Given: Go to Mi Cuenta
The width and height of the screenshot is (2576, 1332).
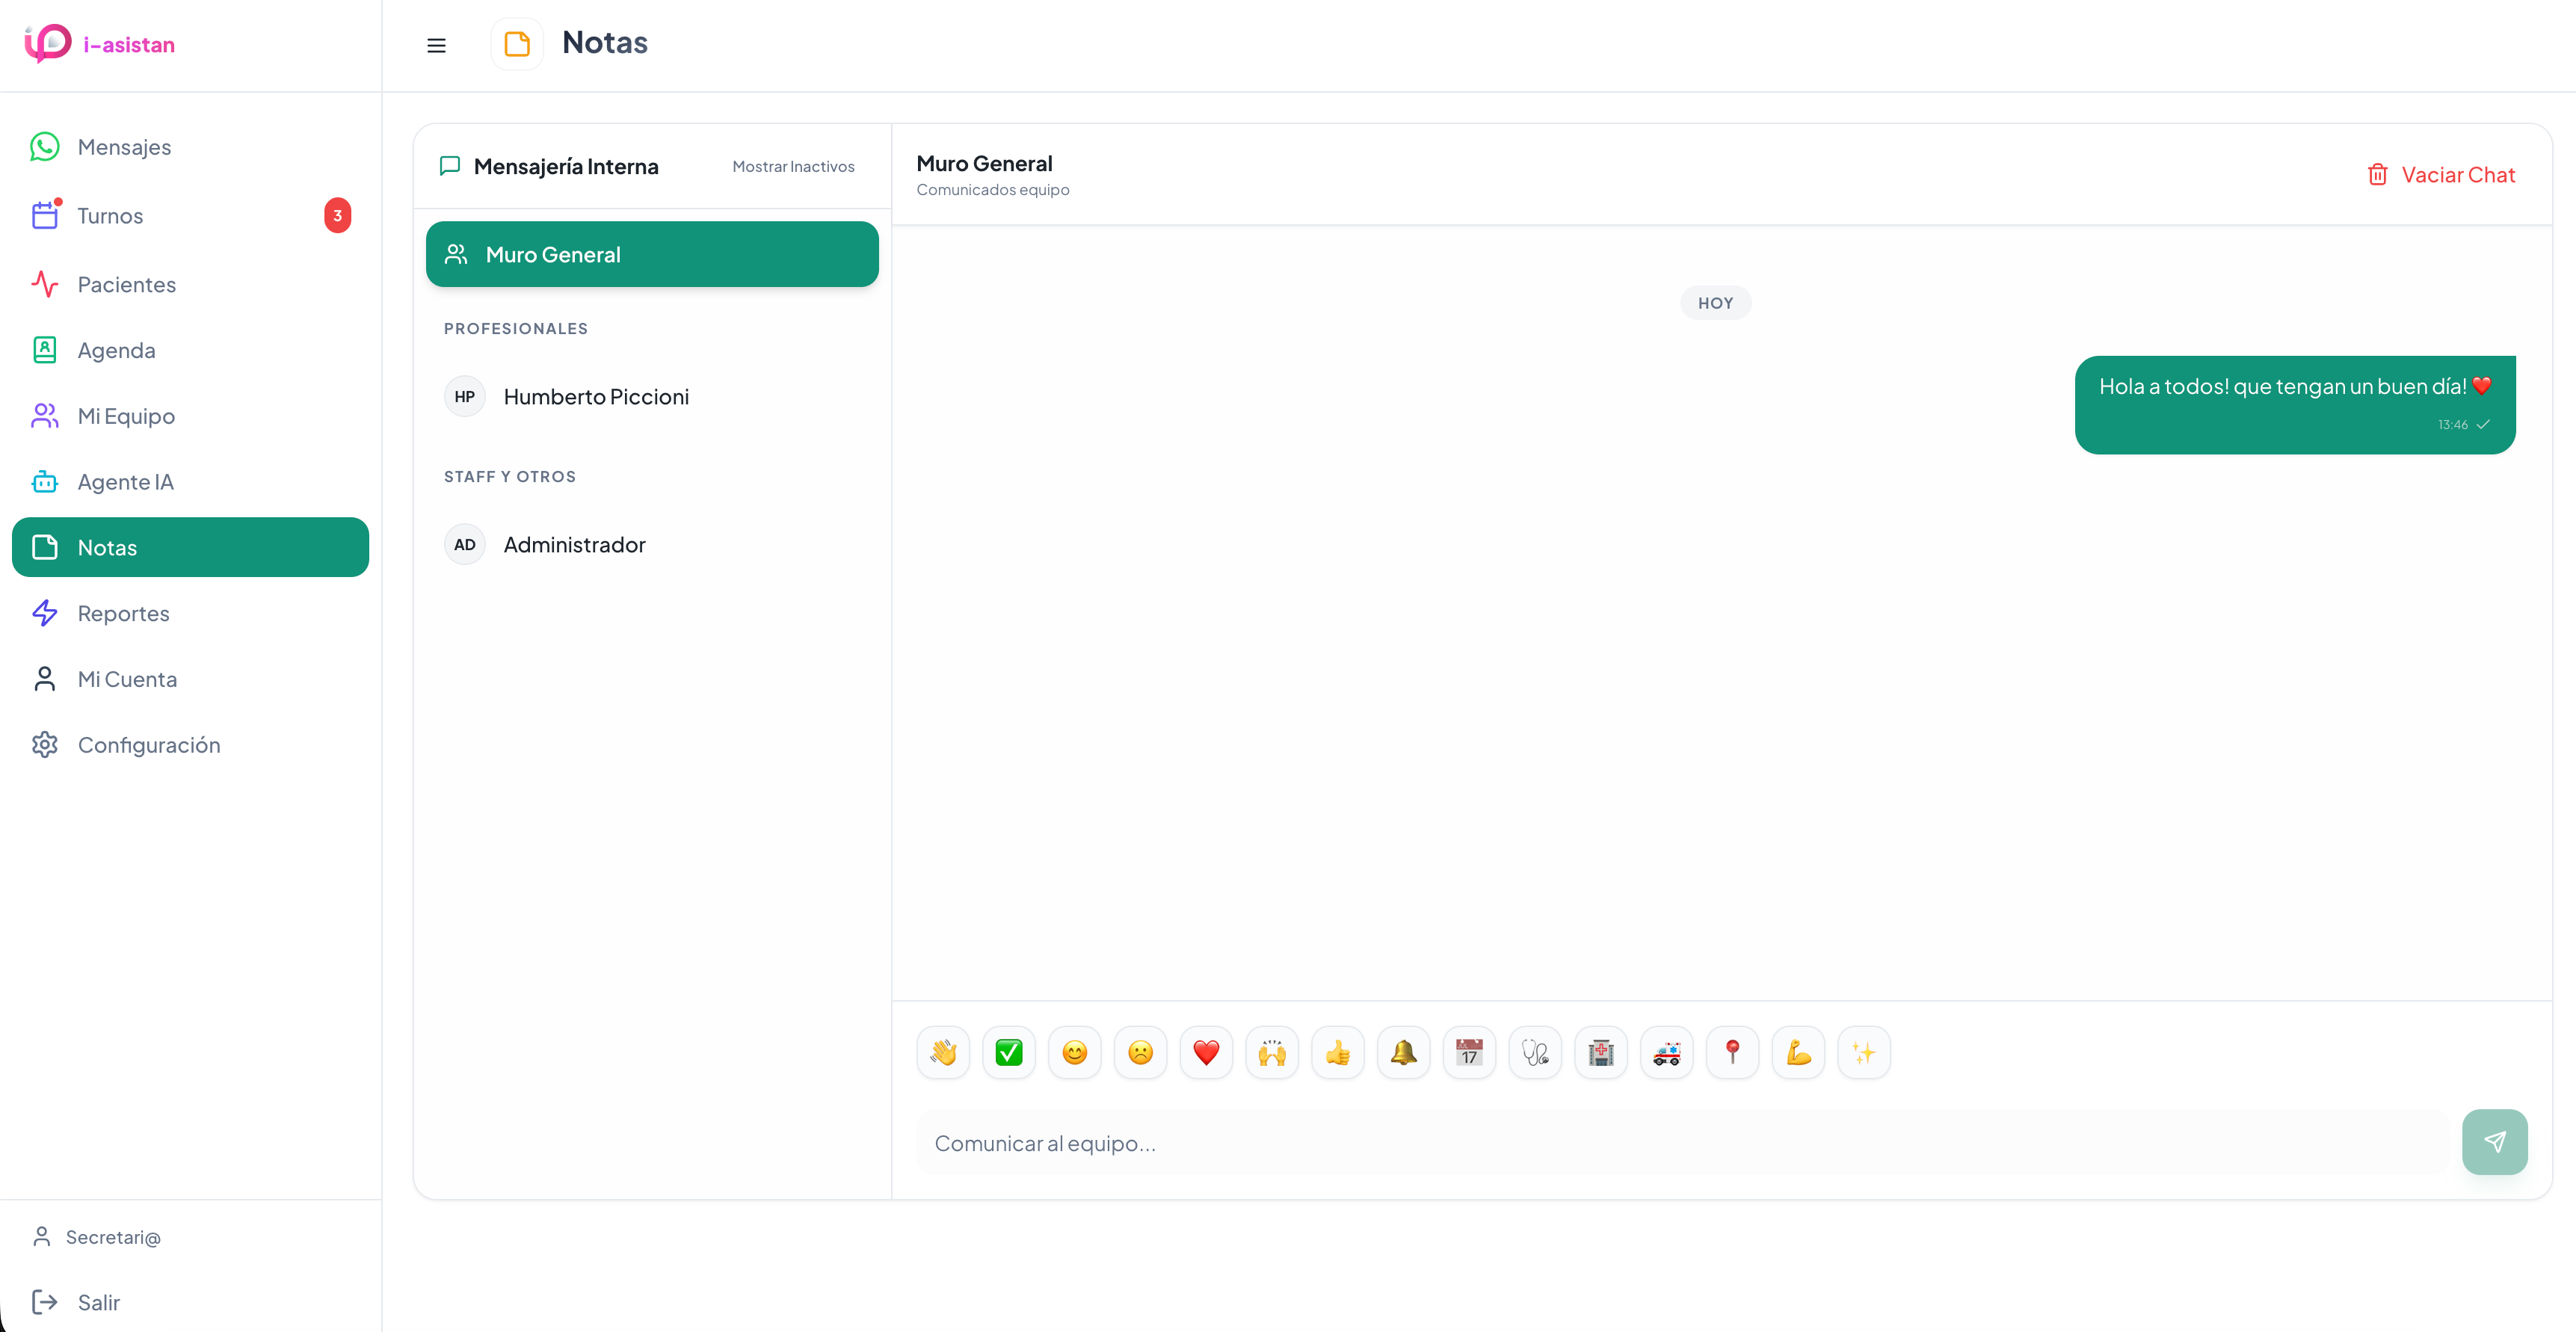Looking at the screenshot, I should pos(190,679).
